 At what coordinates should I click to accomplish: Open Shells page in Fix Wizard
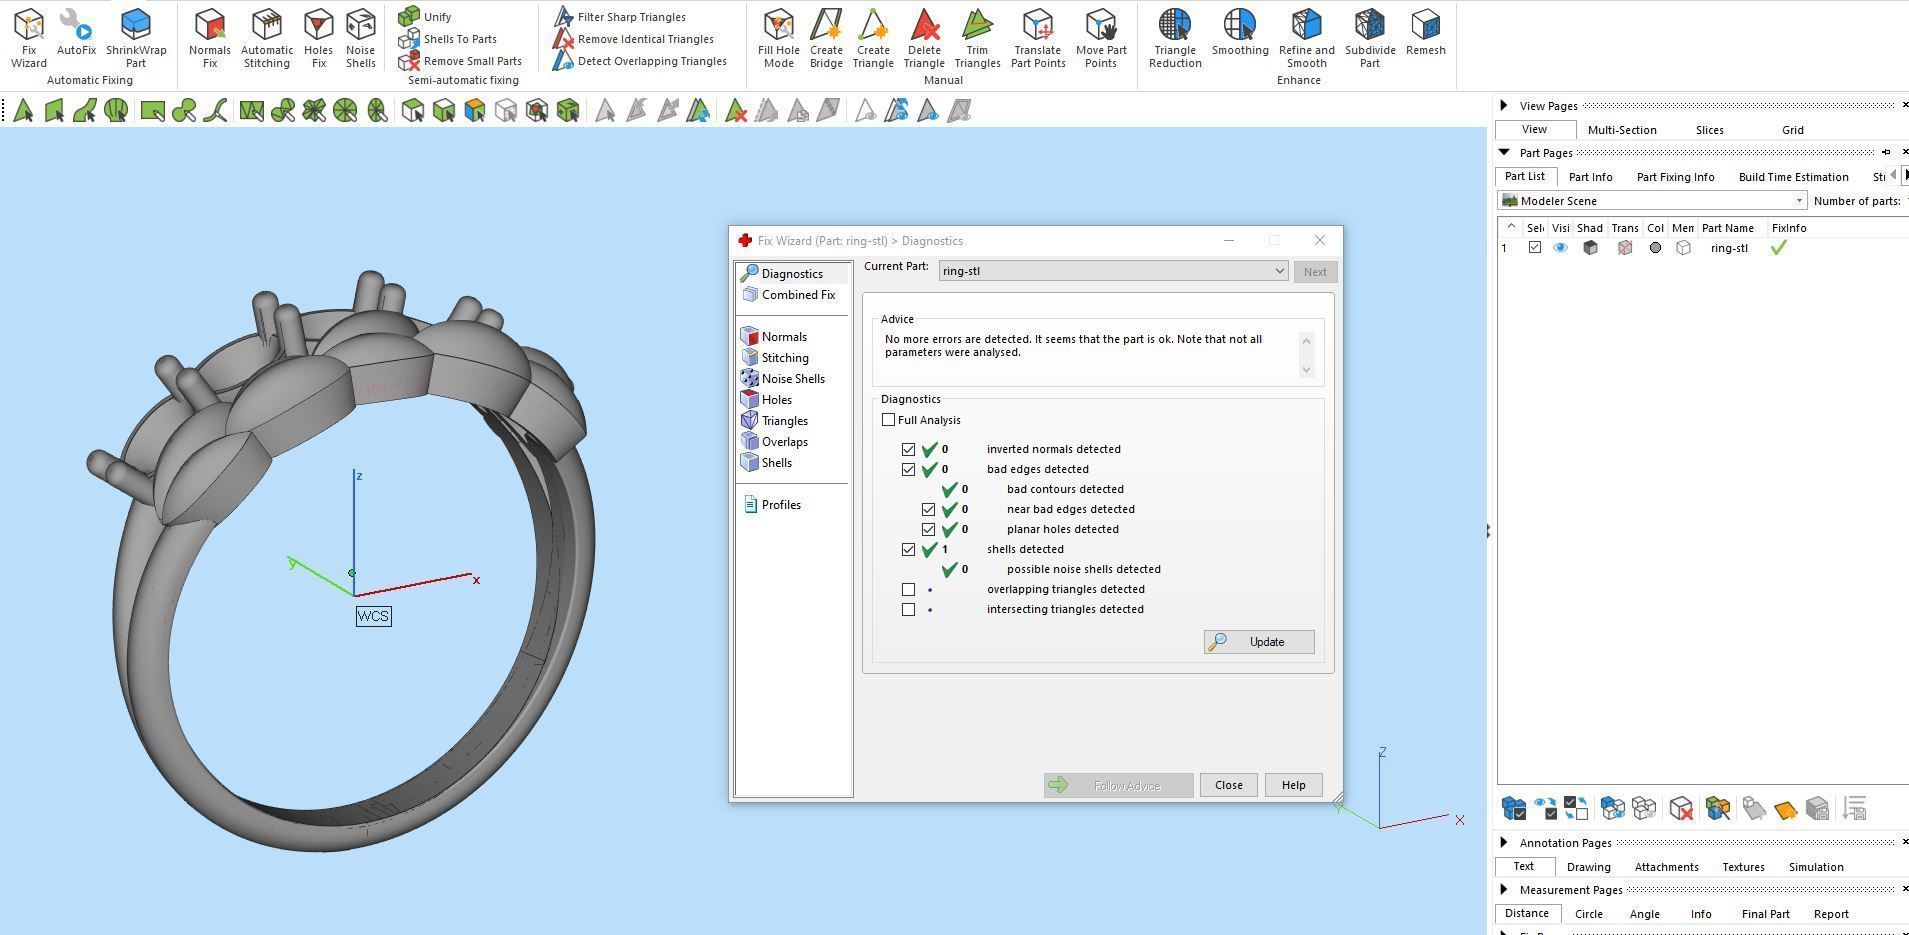point(767,463)
